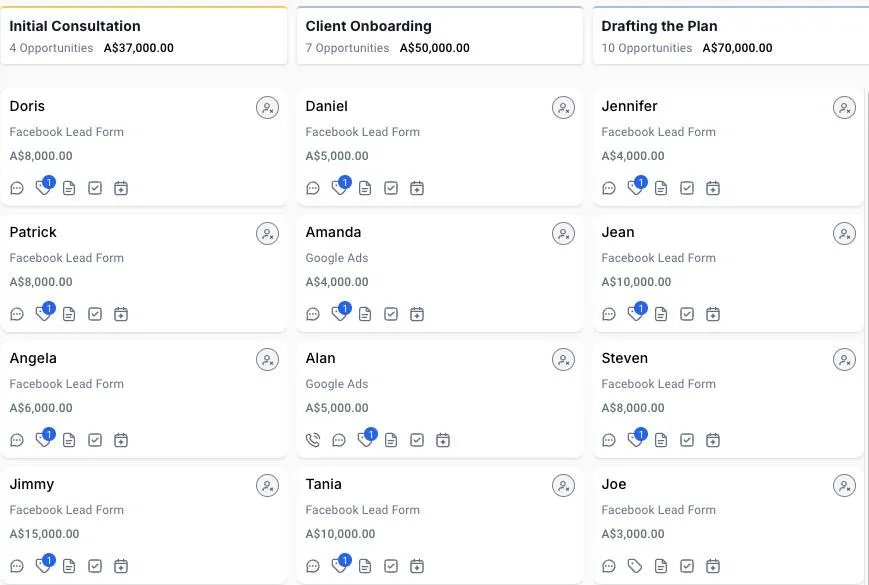Select the Client Onboarding stage header

pos(369,26)
